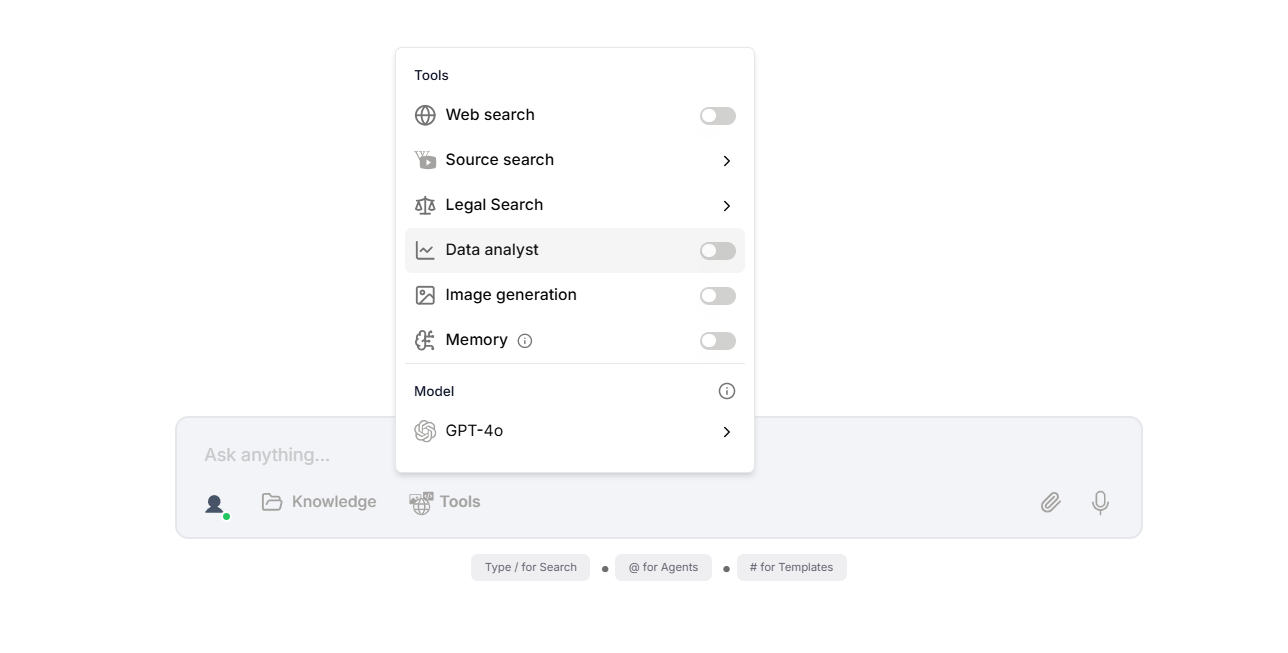Click the globe icon beside Web search
This screenshot has height=653, width=1288.
point(425,115)
